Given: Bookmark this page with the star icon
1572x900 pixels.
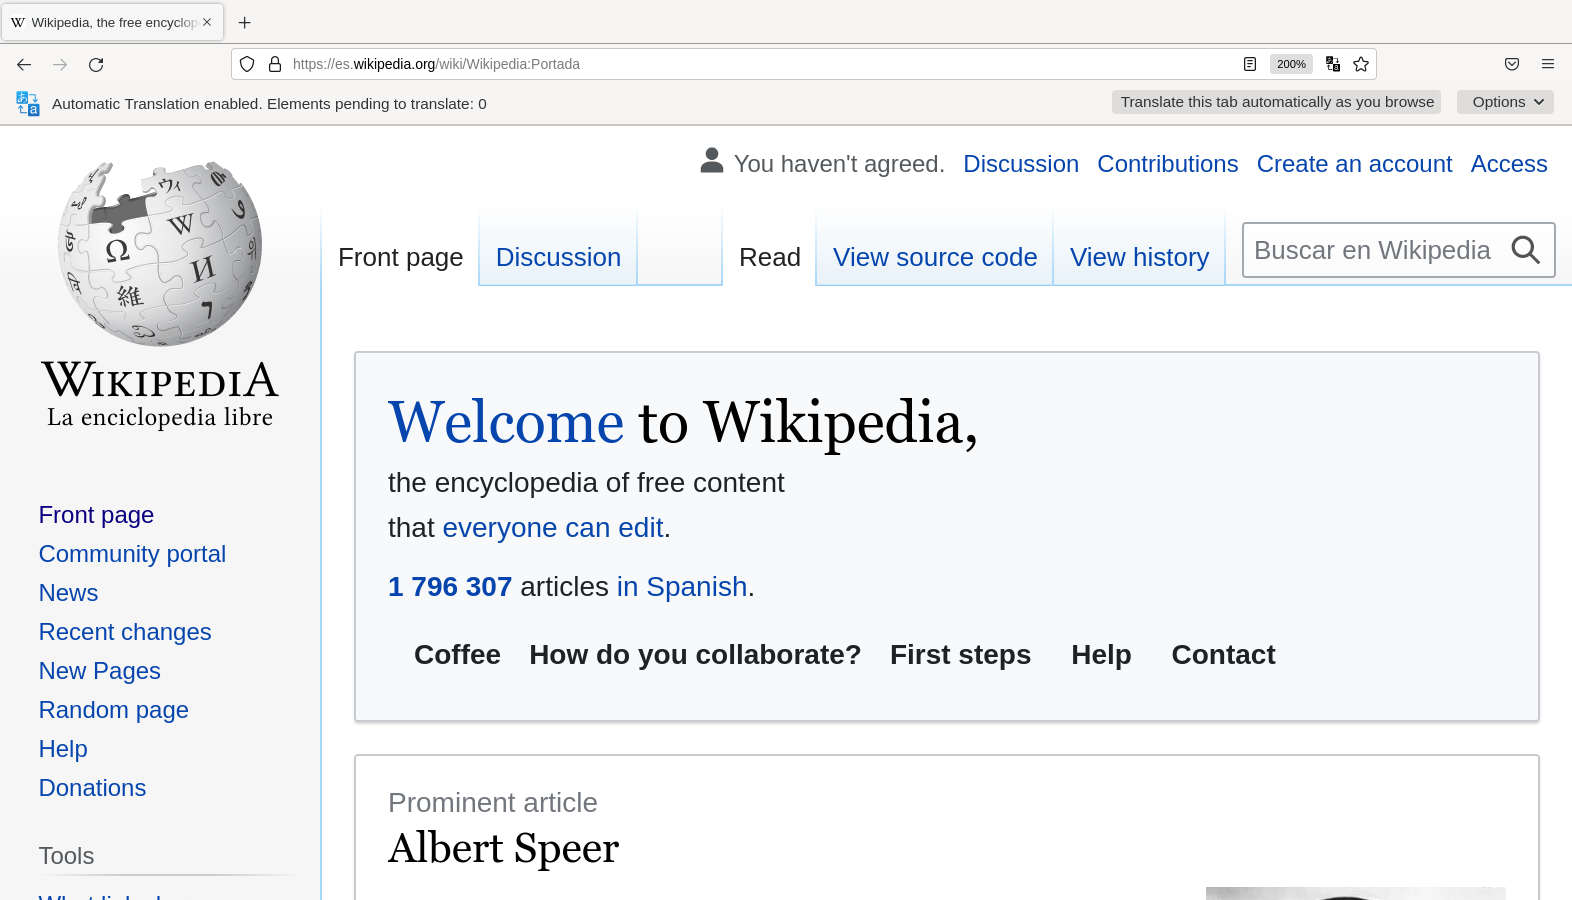Looking at the screenshot, I should click(1361, 64).
